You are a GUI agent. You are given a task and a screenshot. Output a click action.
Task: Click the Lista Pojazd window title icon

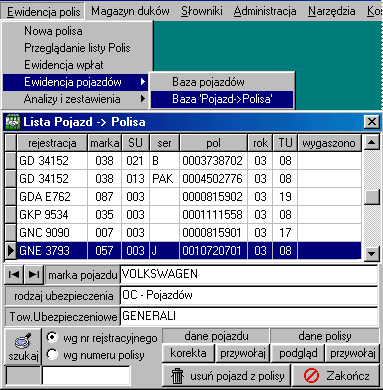pos(13,122)
